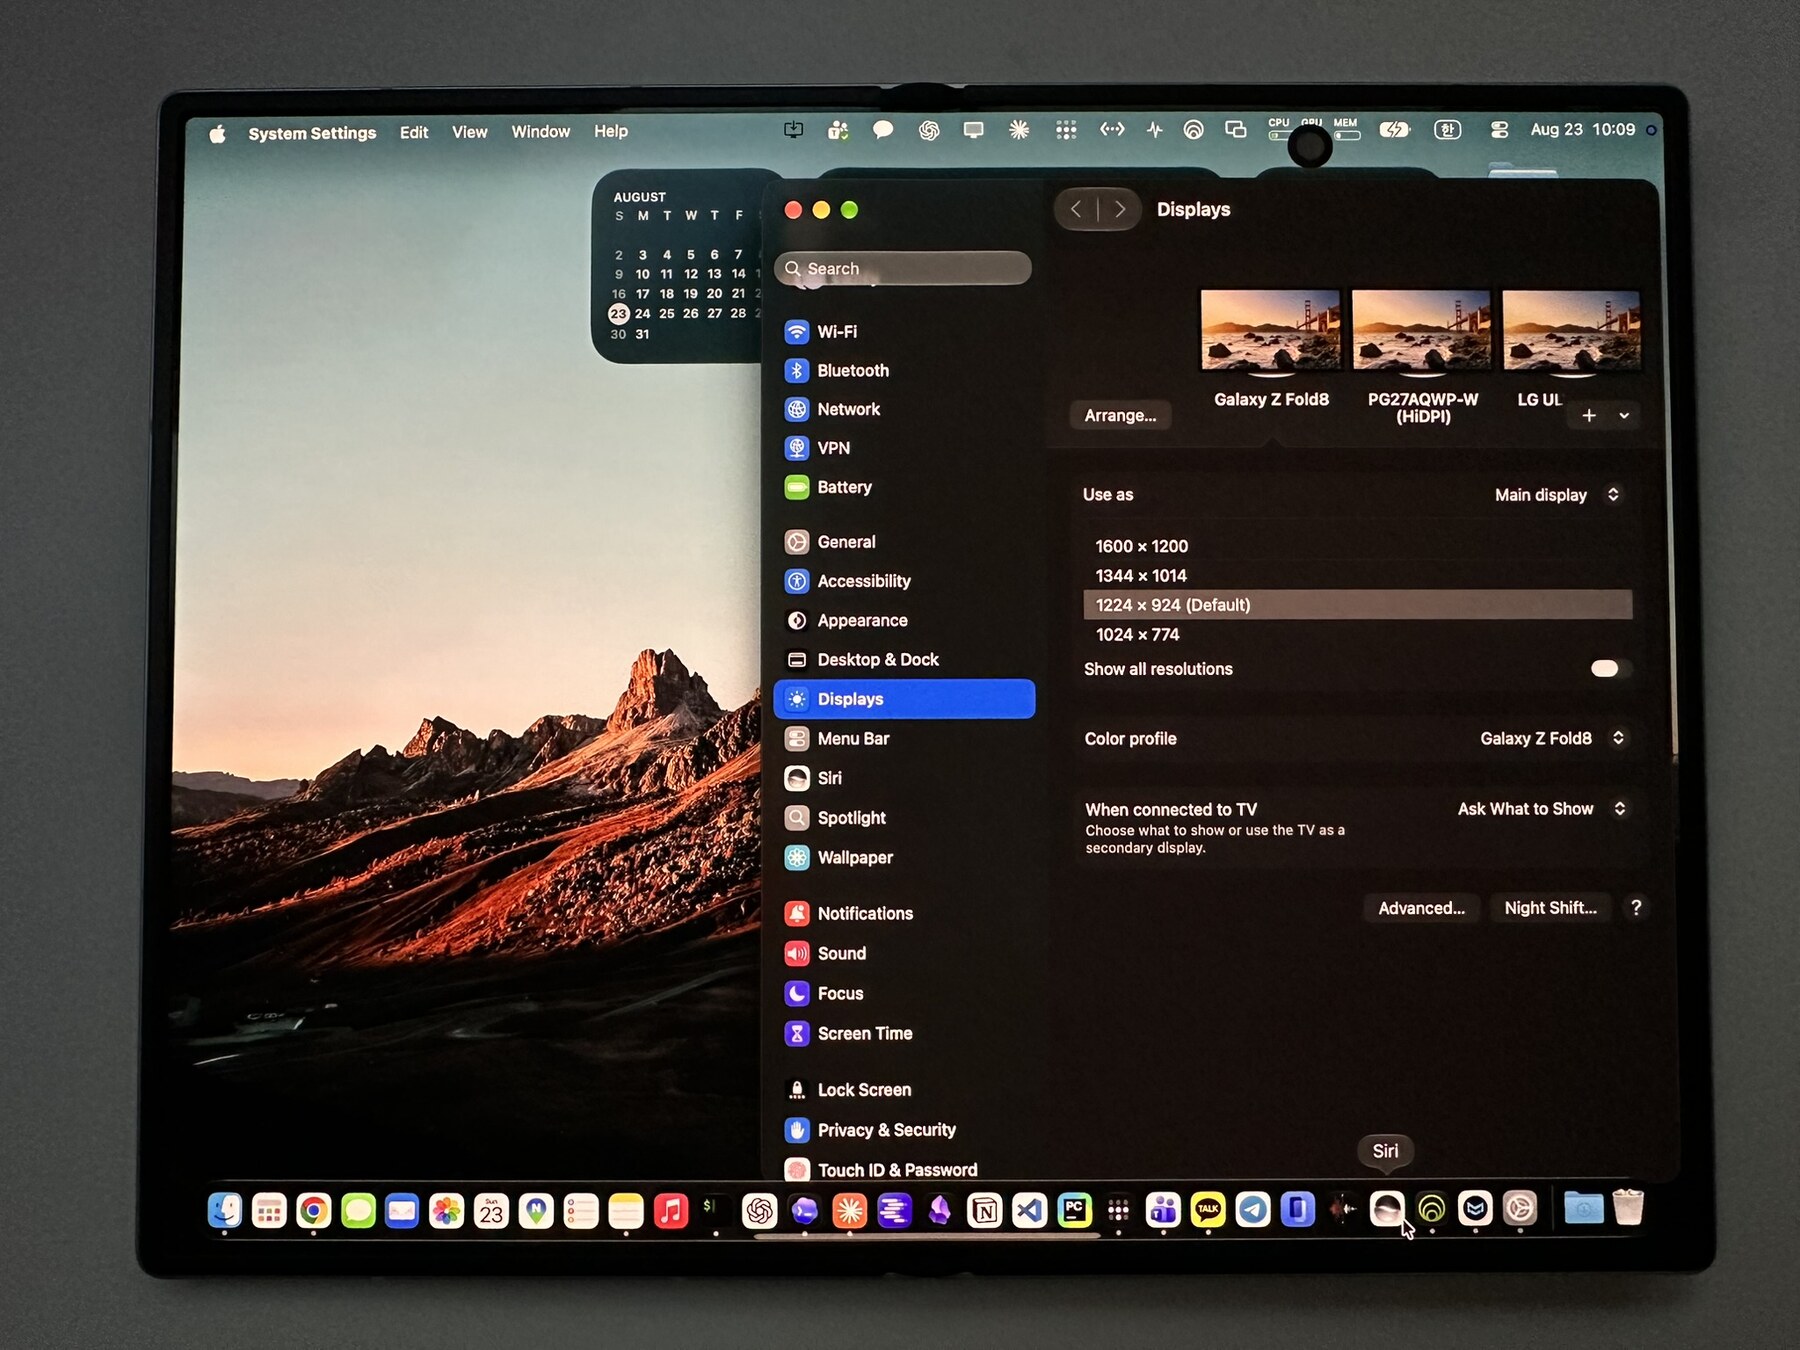Click the Advanced... button
1800x1350 pixels.
(x=1421, y=908)
